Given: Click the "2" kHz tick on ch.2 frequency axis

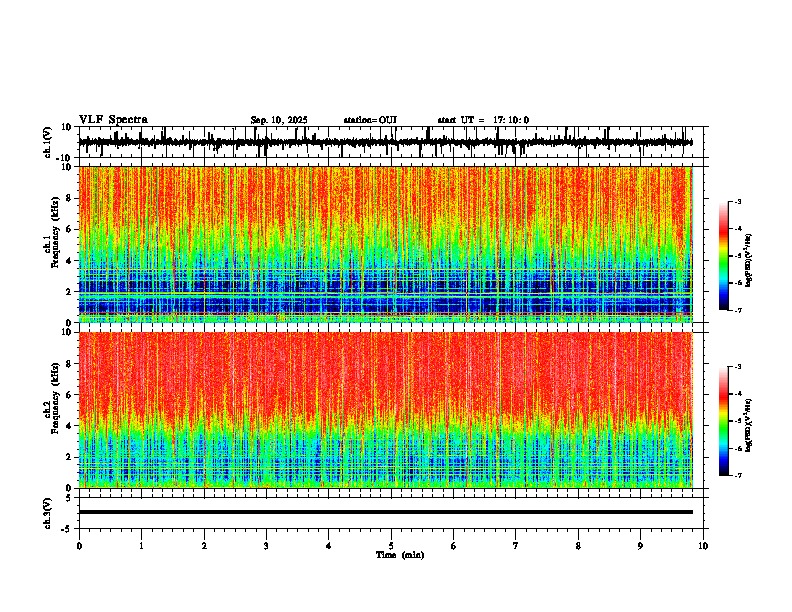Looking at the screenshot, I should 70,457.
